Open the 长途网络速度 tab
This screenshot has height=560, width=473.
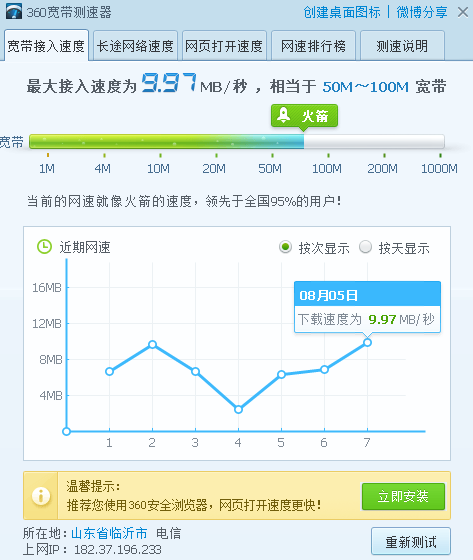tap(135, 46)
